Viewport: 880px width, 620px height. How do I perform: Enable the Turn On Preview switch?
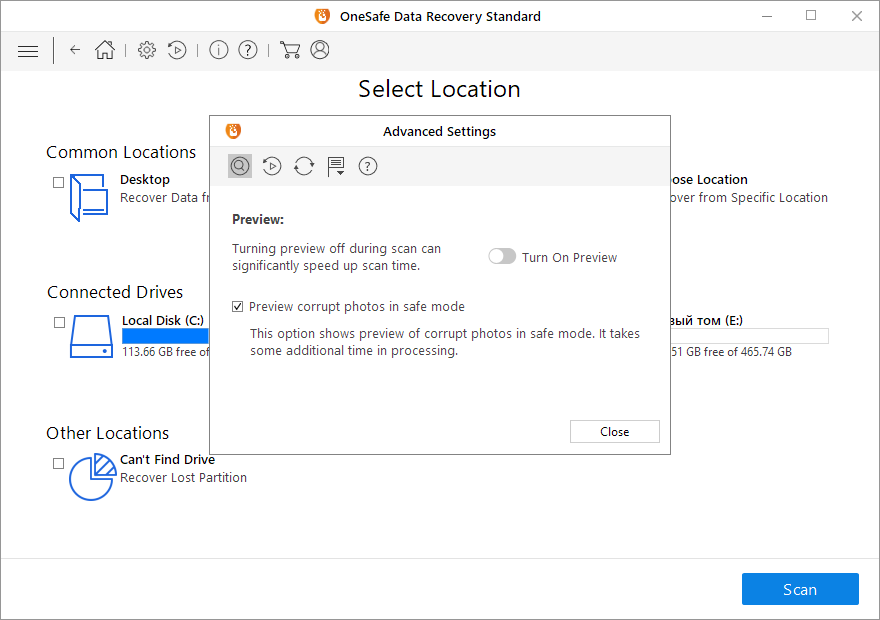pyautogui.click(x=502, y=256)
